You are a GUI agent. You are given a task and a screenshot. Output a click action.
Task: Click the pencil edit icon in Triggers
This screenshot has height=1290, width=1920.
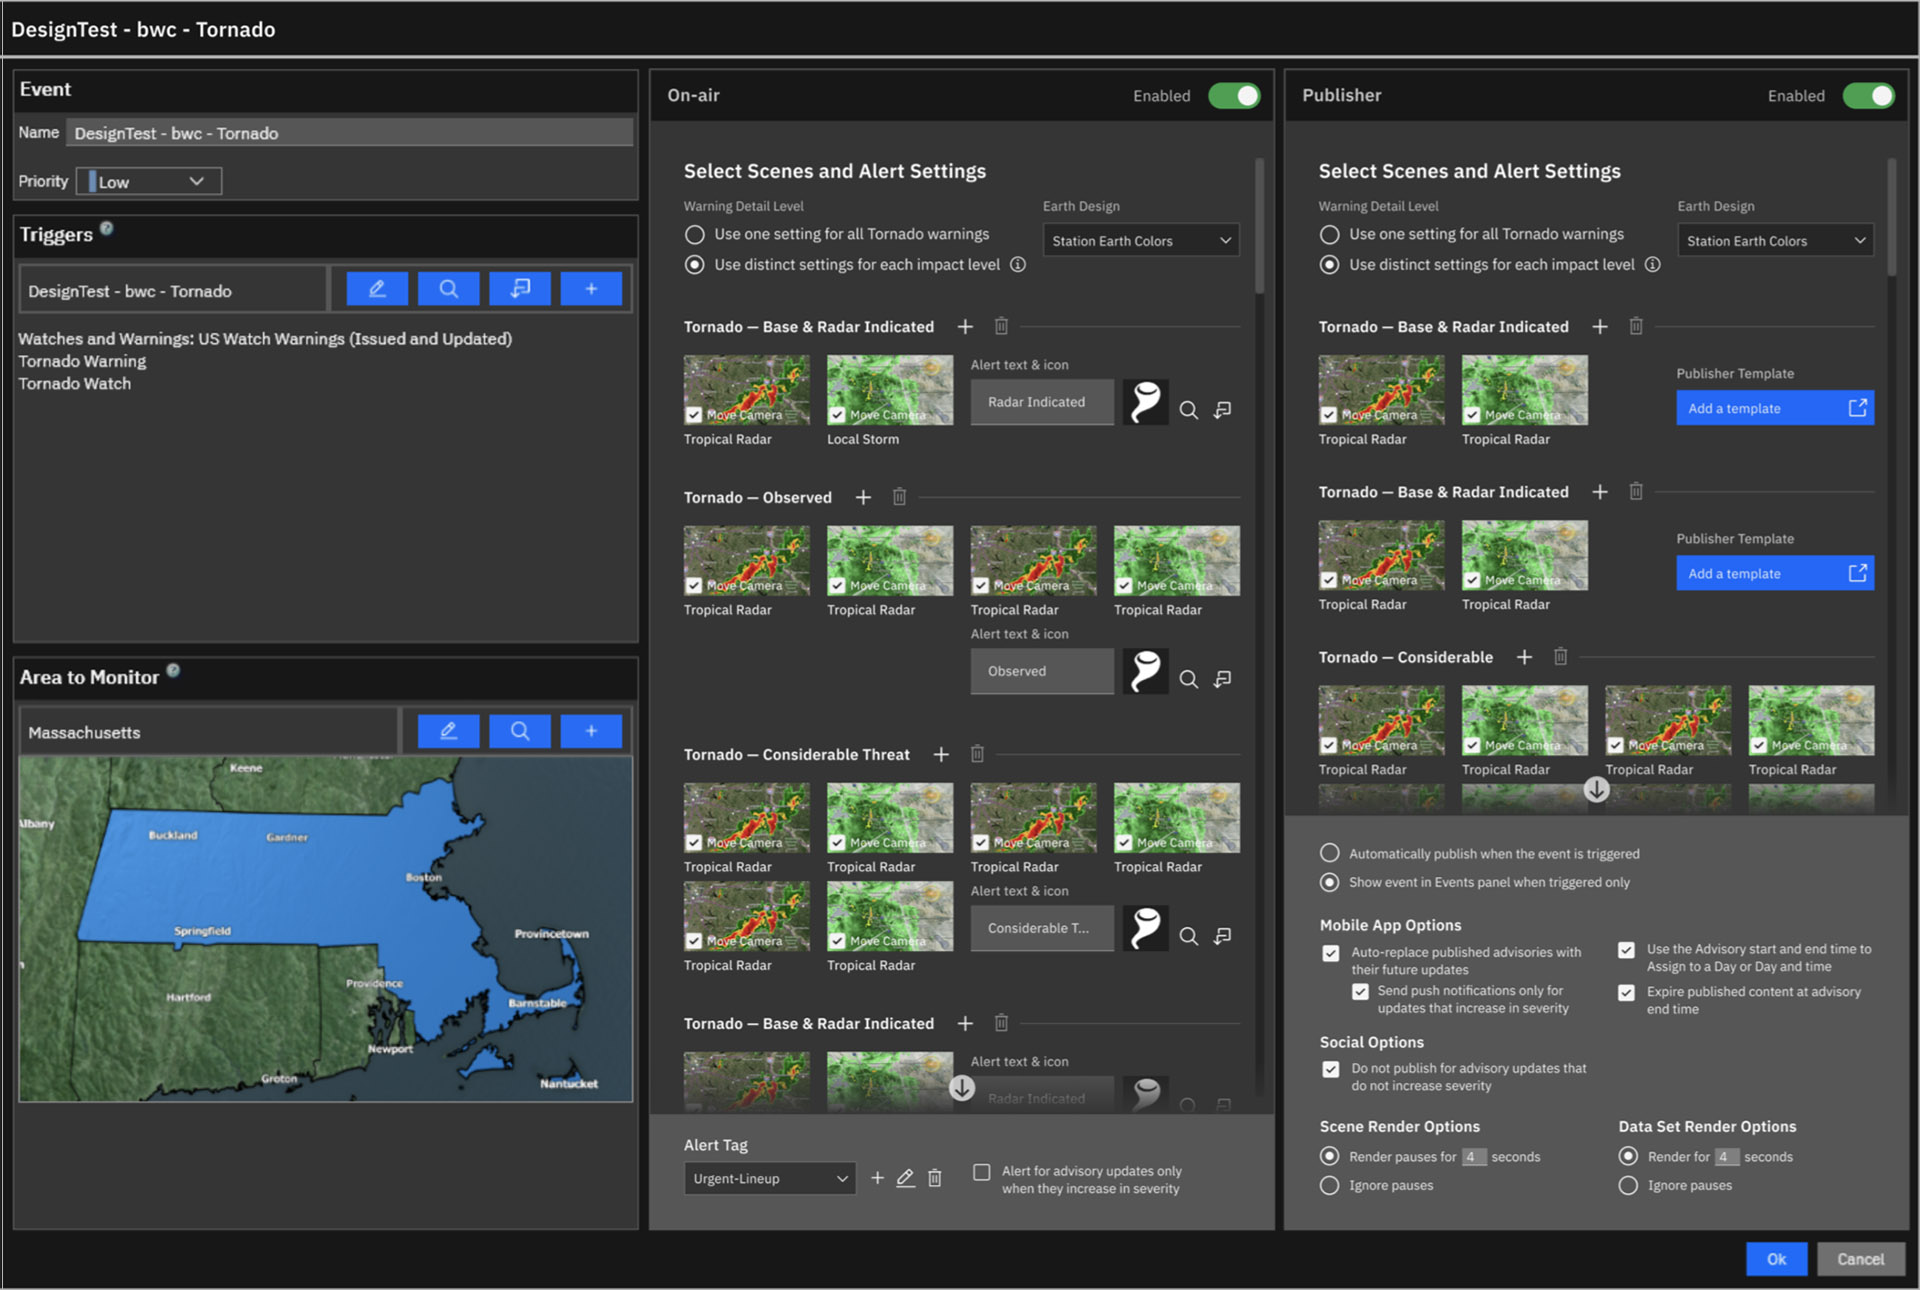377,289
